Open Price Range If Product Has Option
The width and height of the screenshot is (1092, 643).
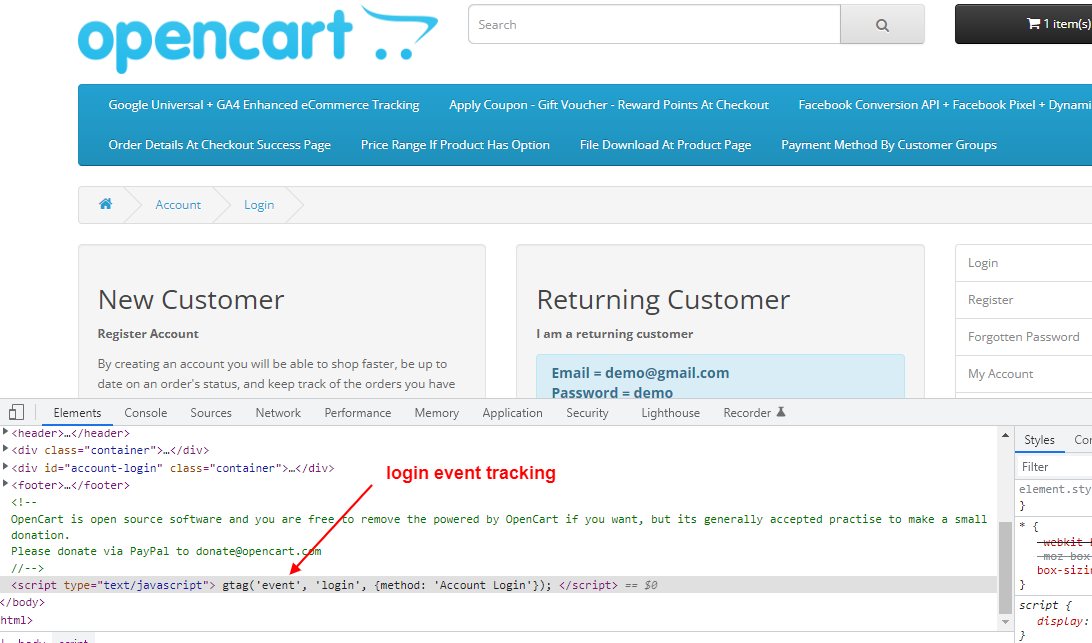tap(455, 145)
